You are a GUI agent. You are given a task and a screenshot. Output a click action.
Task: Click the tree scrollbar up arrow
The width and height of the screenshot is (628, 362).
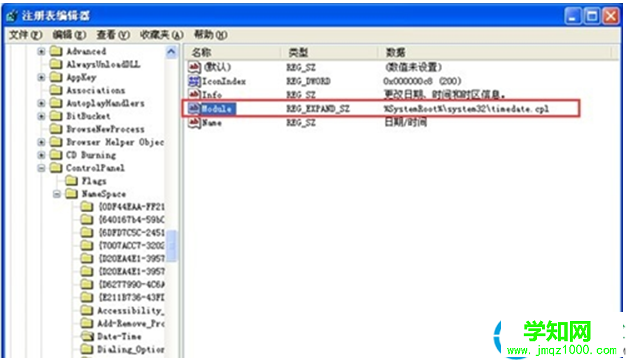(x=171, y=52)
